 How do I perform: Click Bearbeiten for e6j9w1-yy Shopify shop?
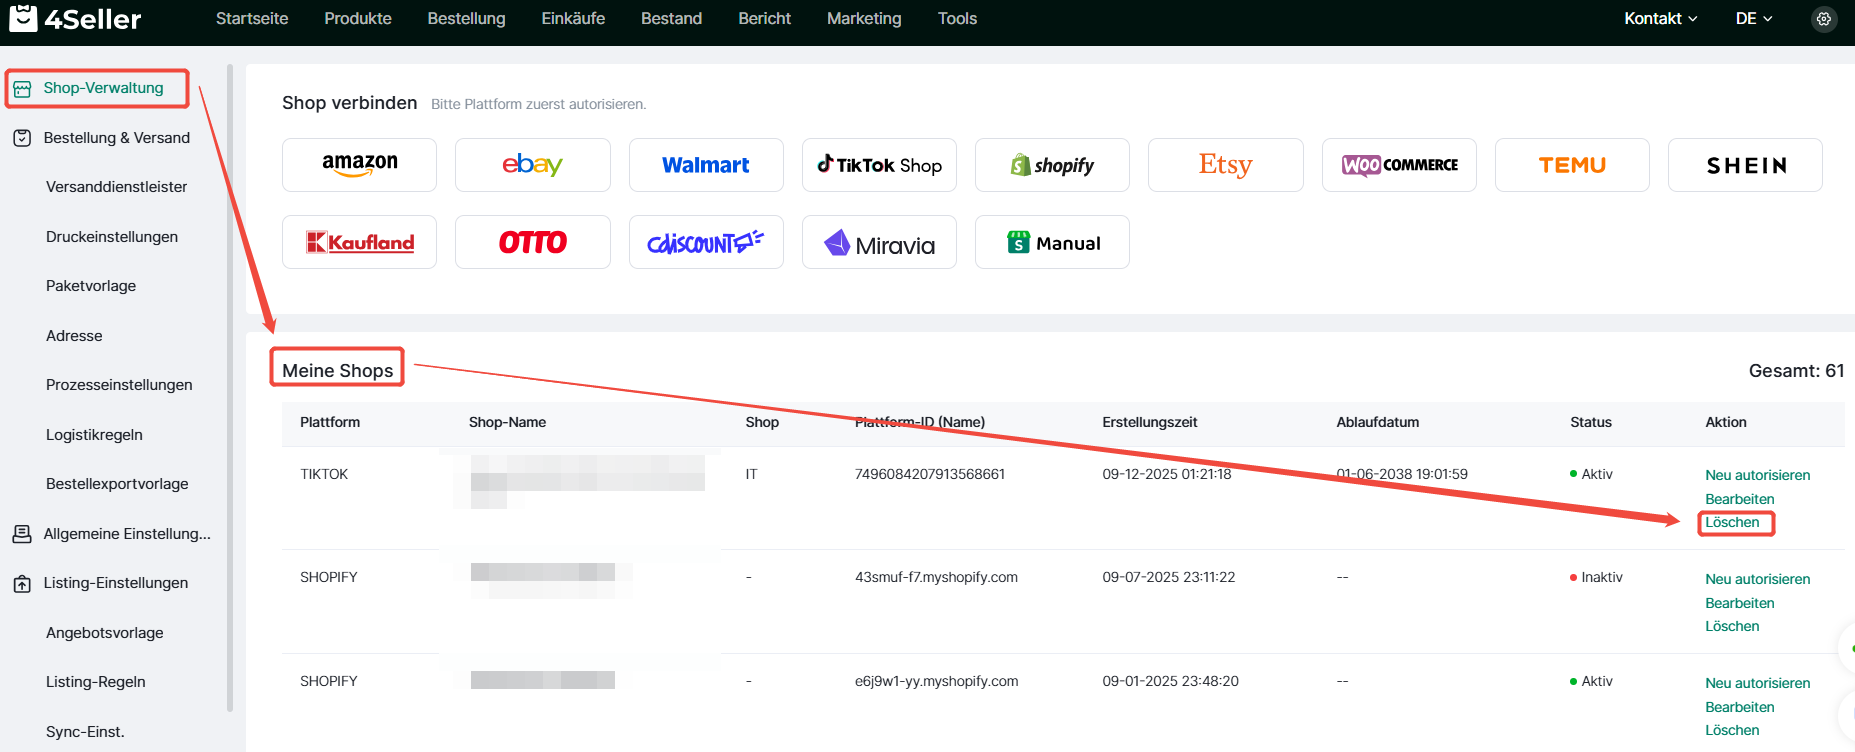click(1739, 707)
